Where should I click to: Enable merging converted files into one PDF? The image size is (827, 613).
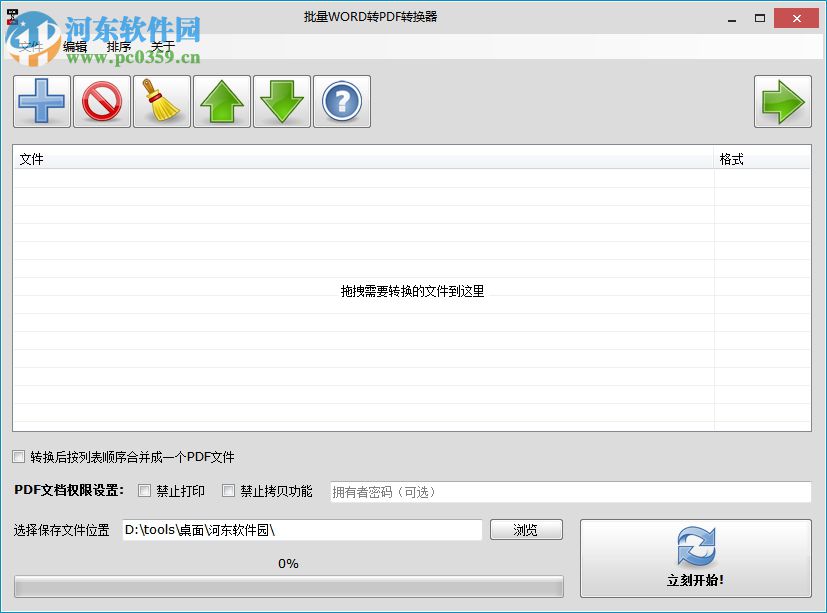point(18,457)
